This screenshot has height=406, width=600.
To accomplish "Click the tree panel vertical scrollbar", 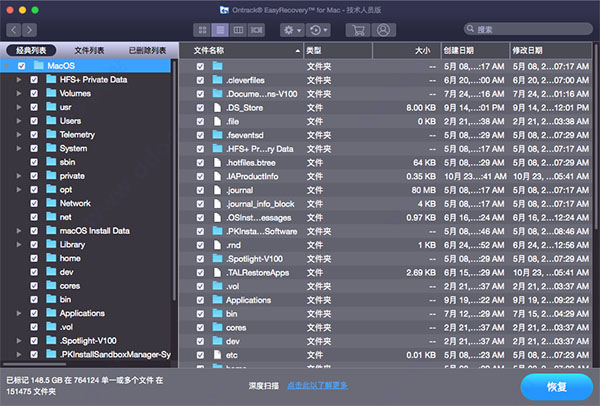I will pos(174,180).
